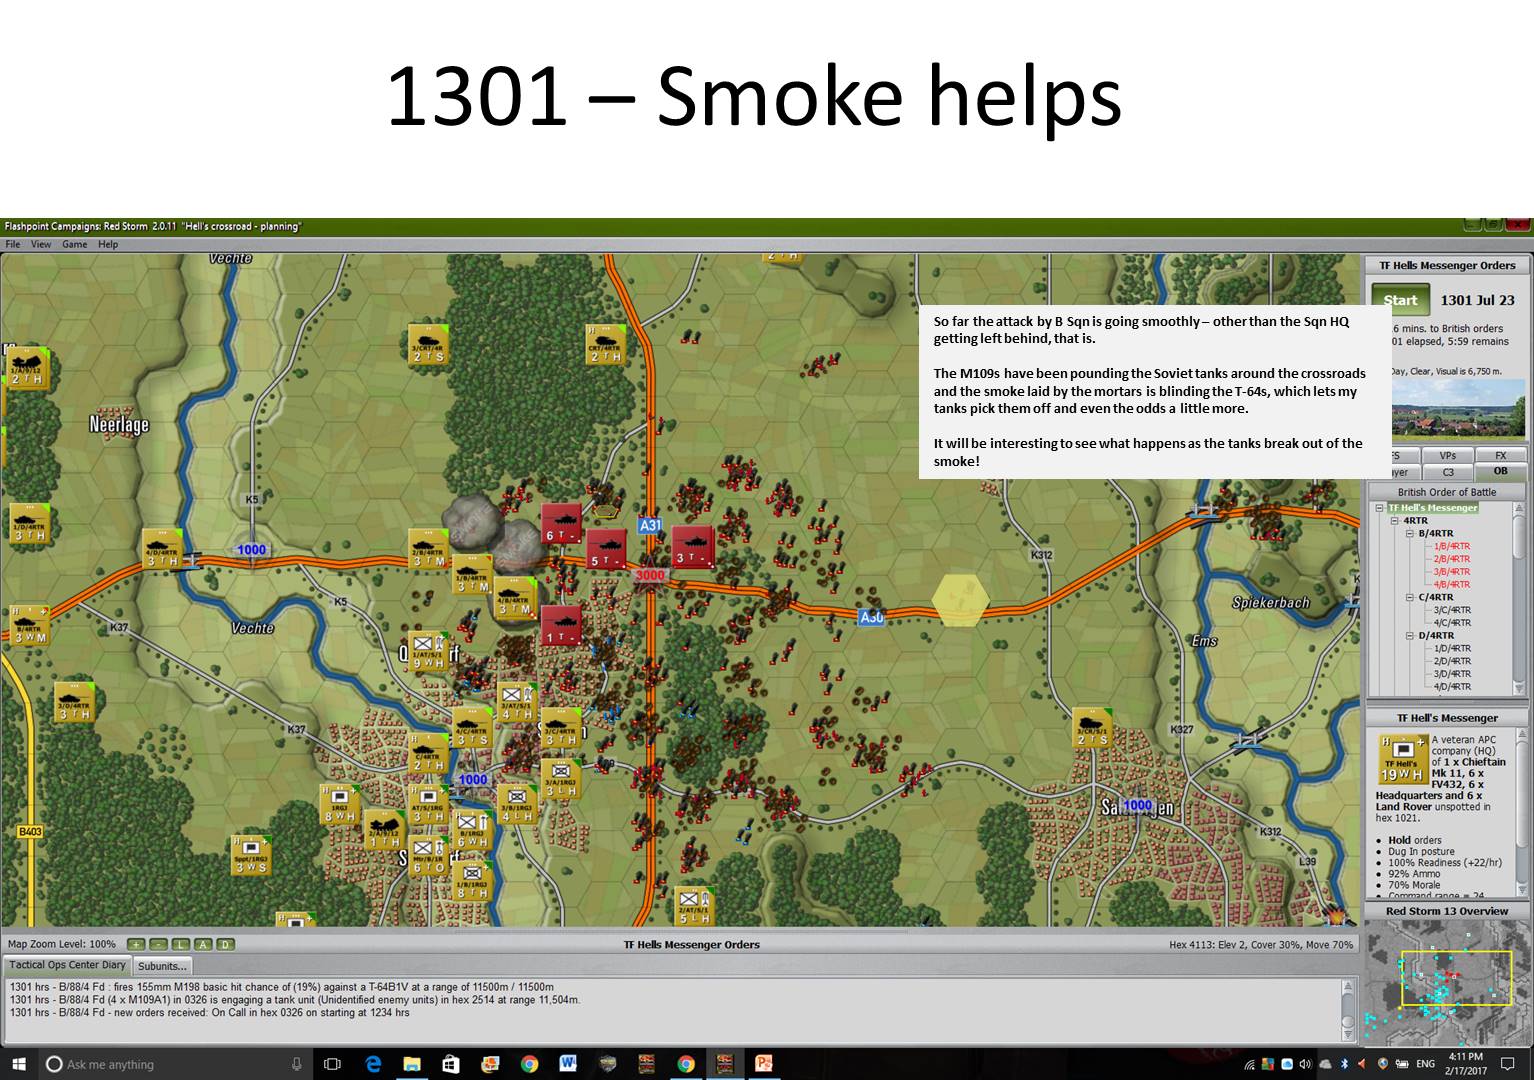The width and height of the screenshot is (1534, 1080).
Task: Select the red enemy tank counter marked 5 T
Action: coord(606,549)
